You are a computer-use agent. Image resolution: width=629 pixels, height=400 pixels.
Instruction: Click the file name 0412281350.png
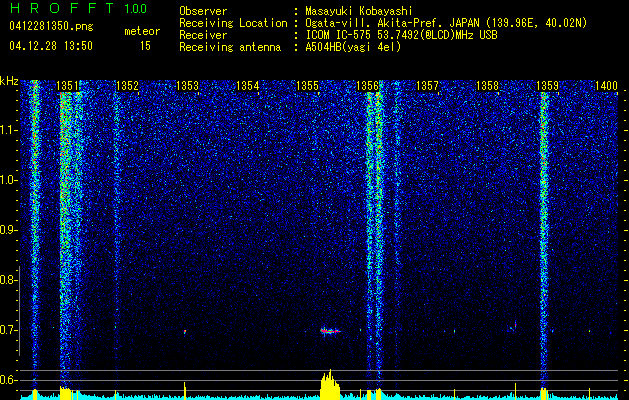(x=51, y=26)
